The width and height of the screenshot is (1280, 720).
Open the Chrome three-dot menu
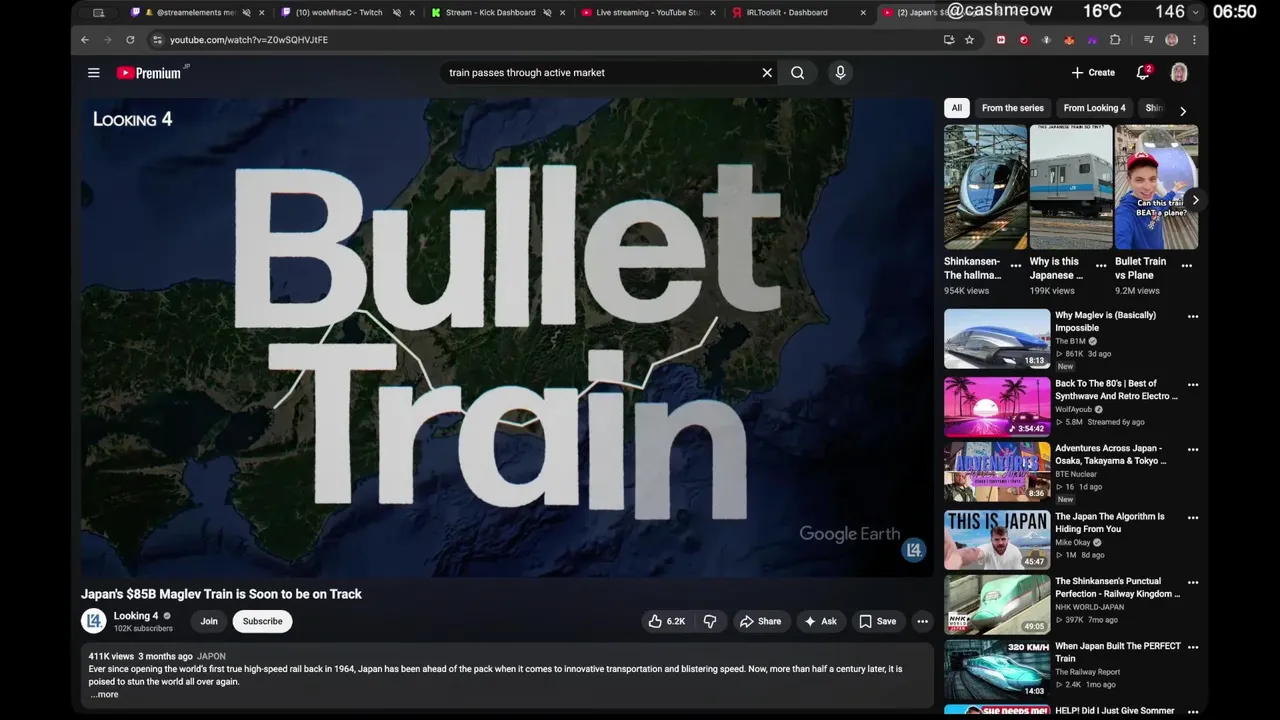[x=1194, y=40]
